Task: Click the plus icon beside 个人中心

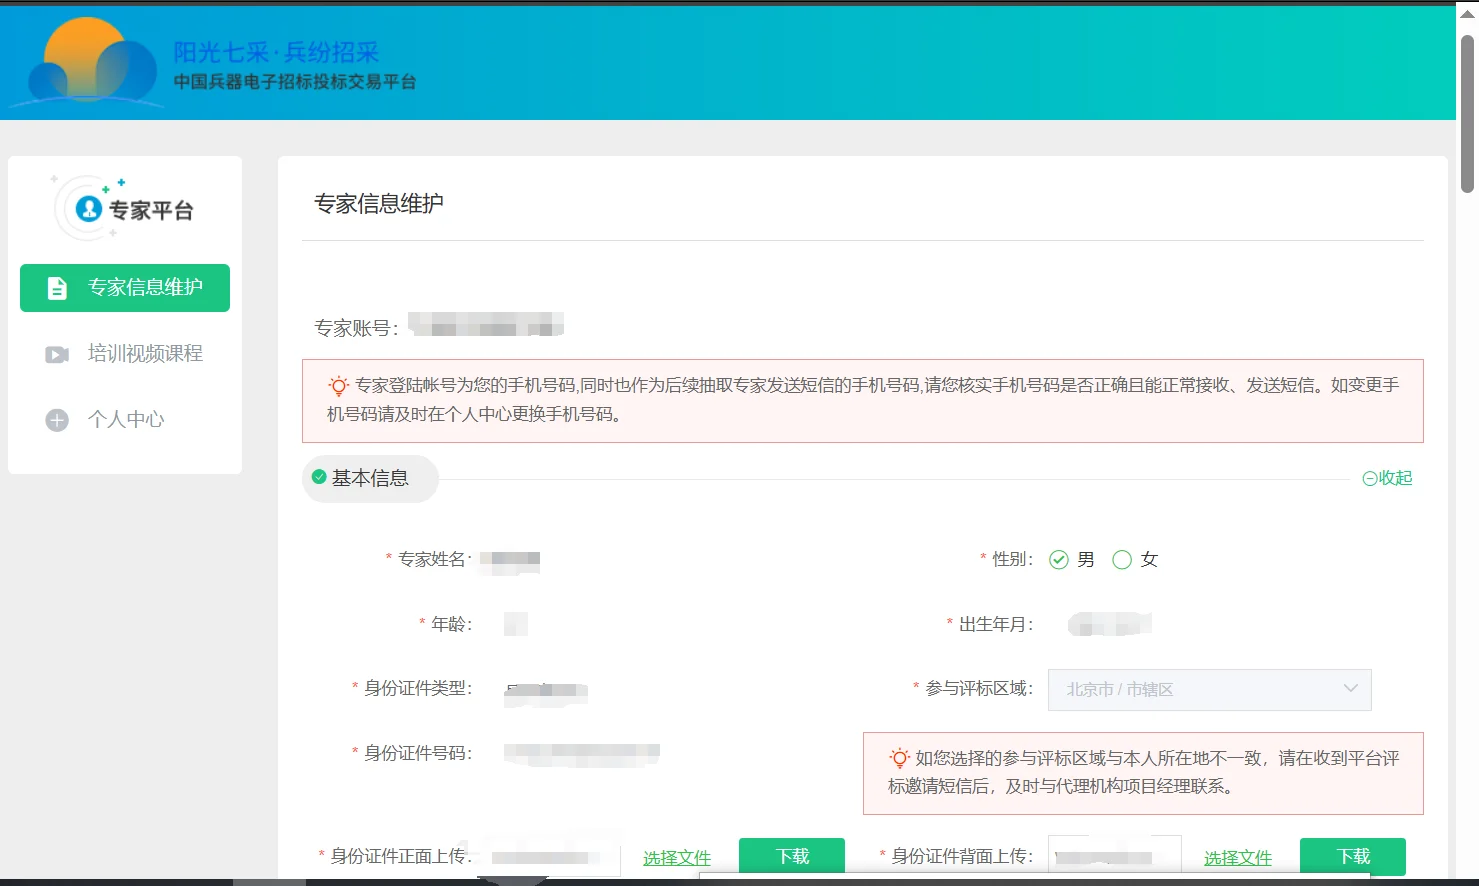Action: click(56, 419)
